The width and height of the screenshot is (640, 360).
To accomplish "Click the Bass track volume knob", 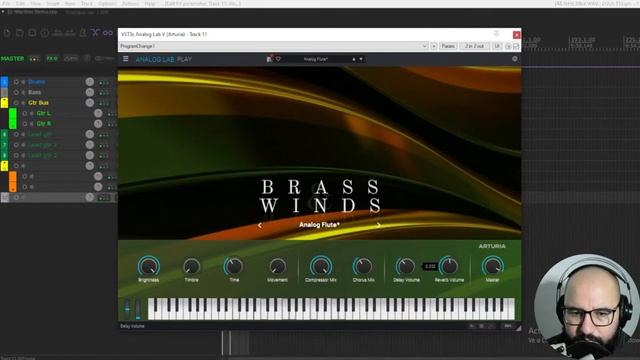I will point(90,92).
